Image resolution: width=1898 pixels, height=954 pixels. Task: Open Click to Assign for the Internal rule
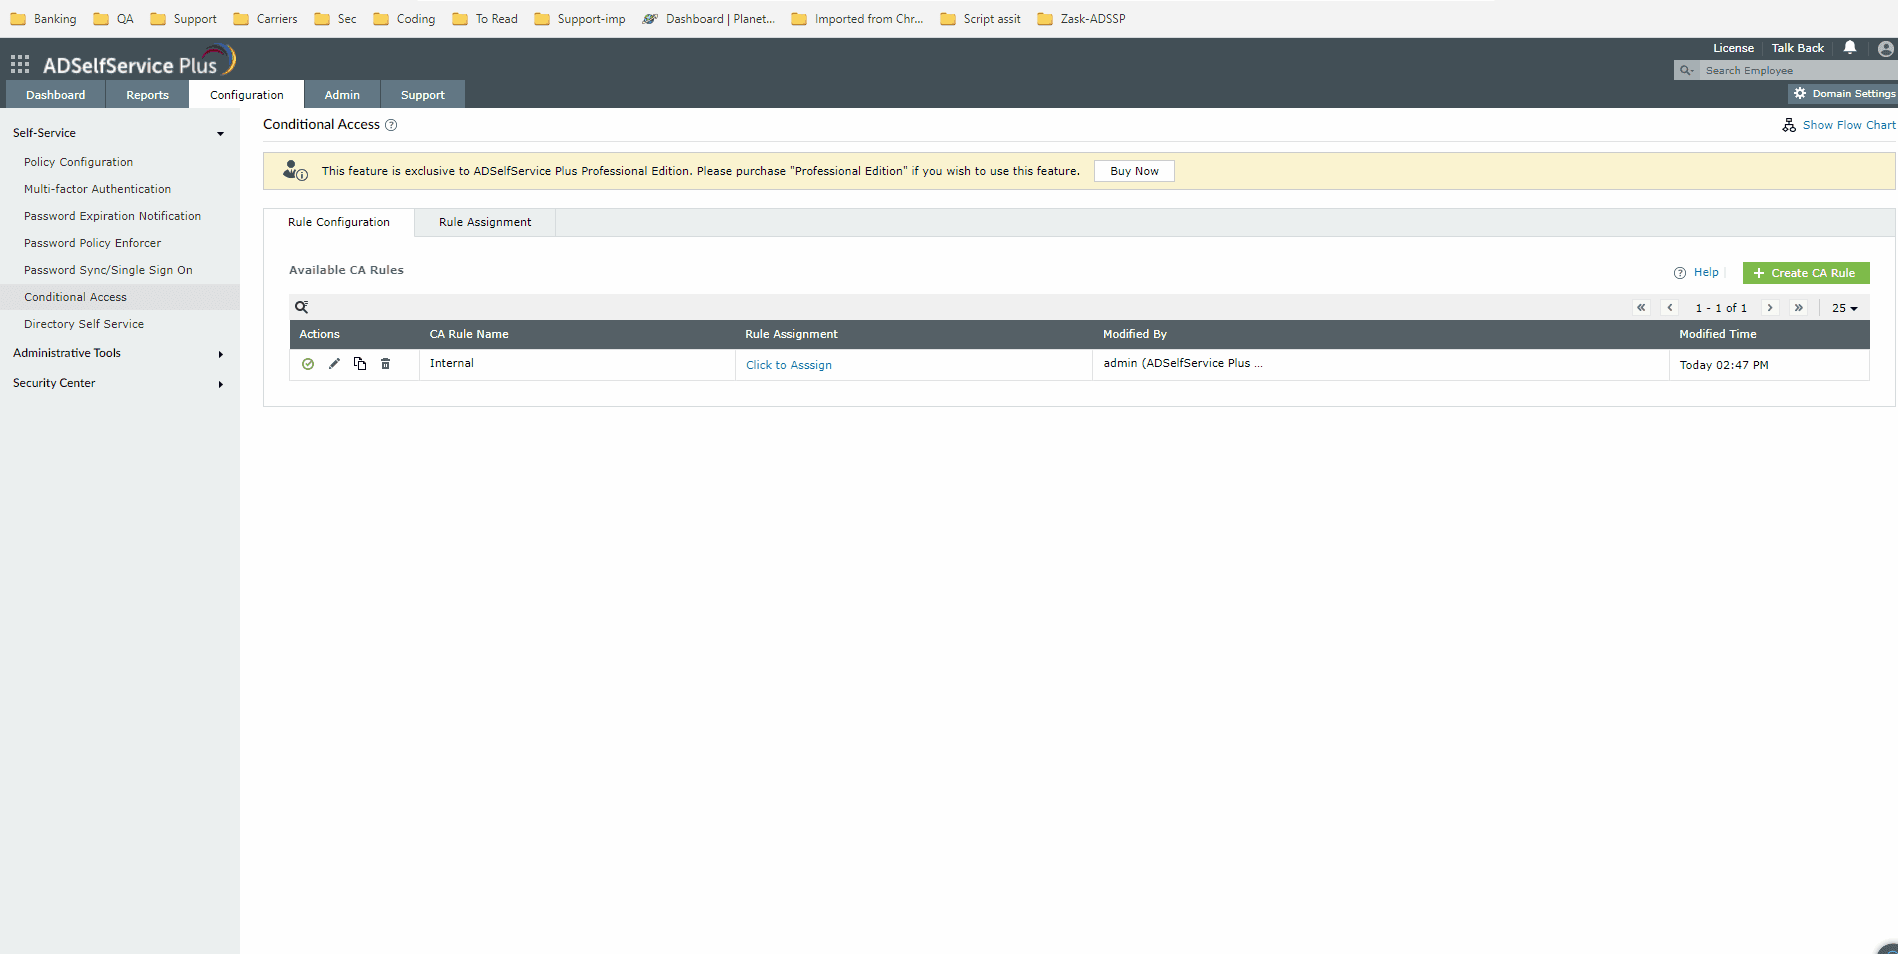788,365
